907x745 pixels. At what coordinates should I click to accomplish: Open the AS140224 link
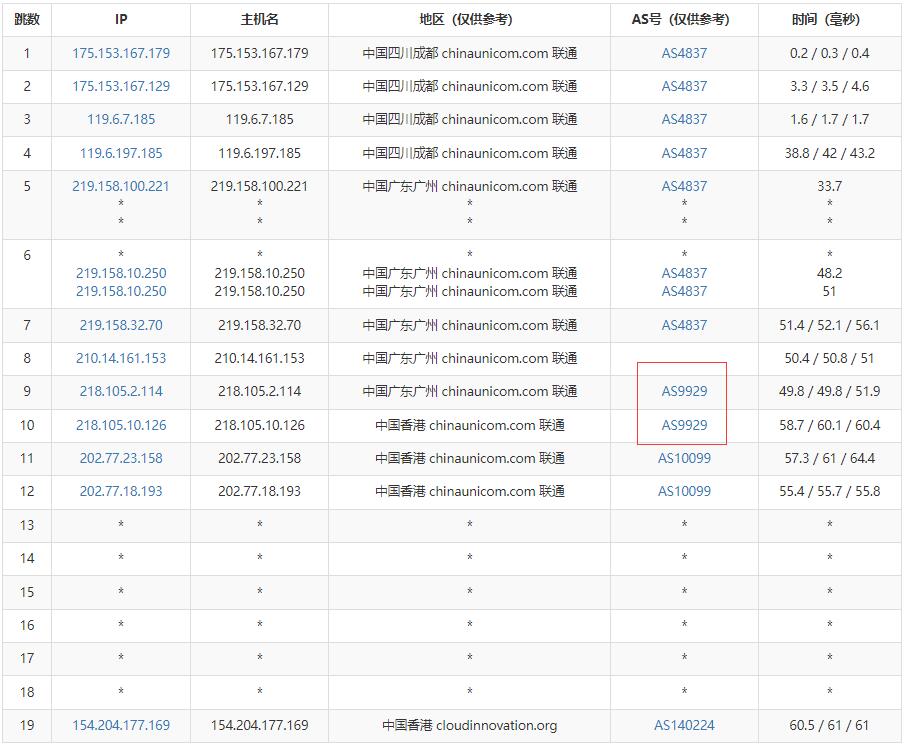(684, 725)
